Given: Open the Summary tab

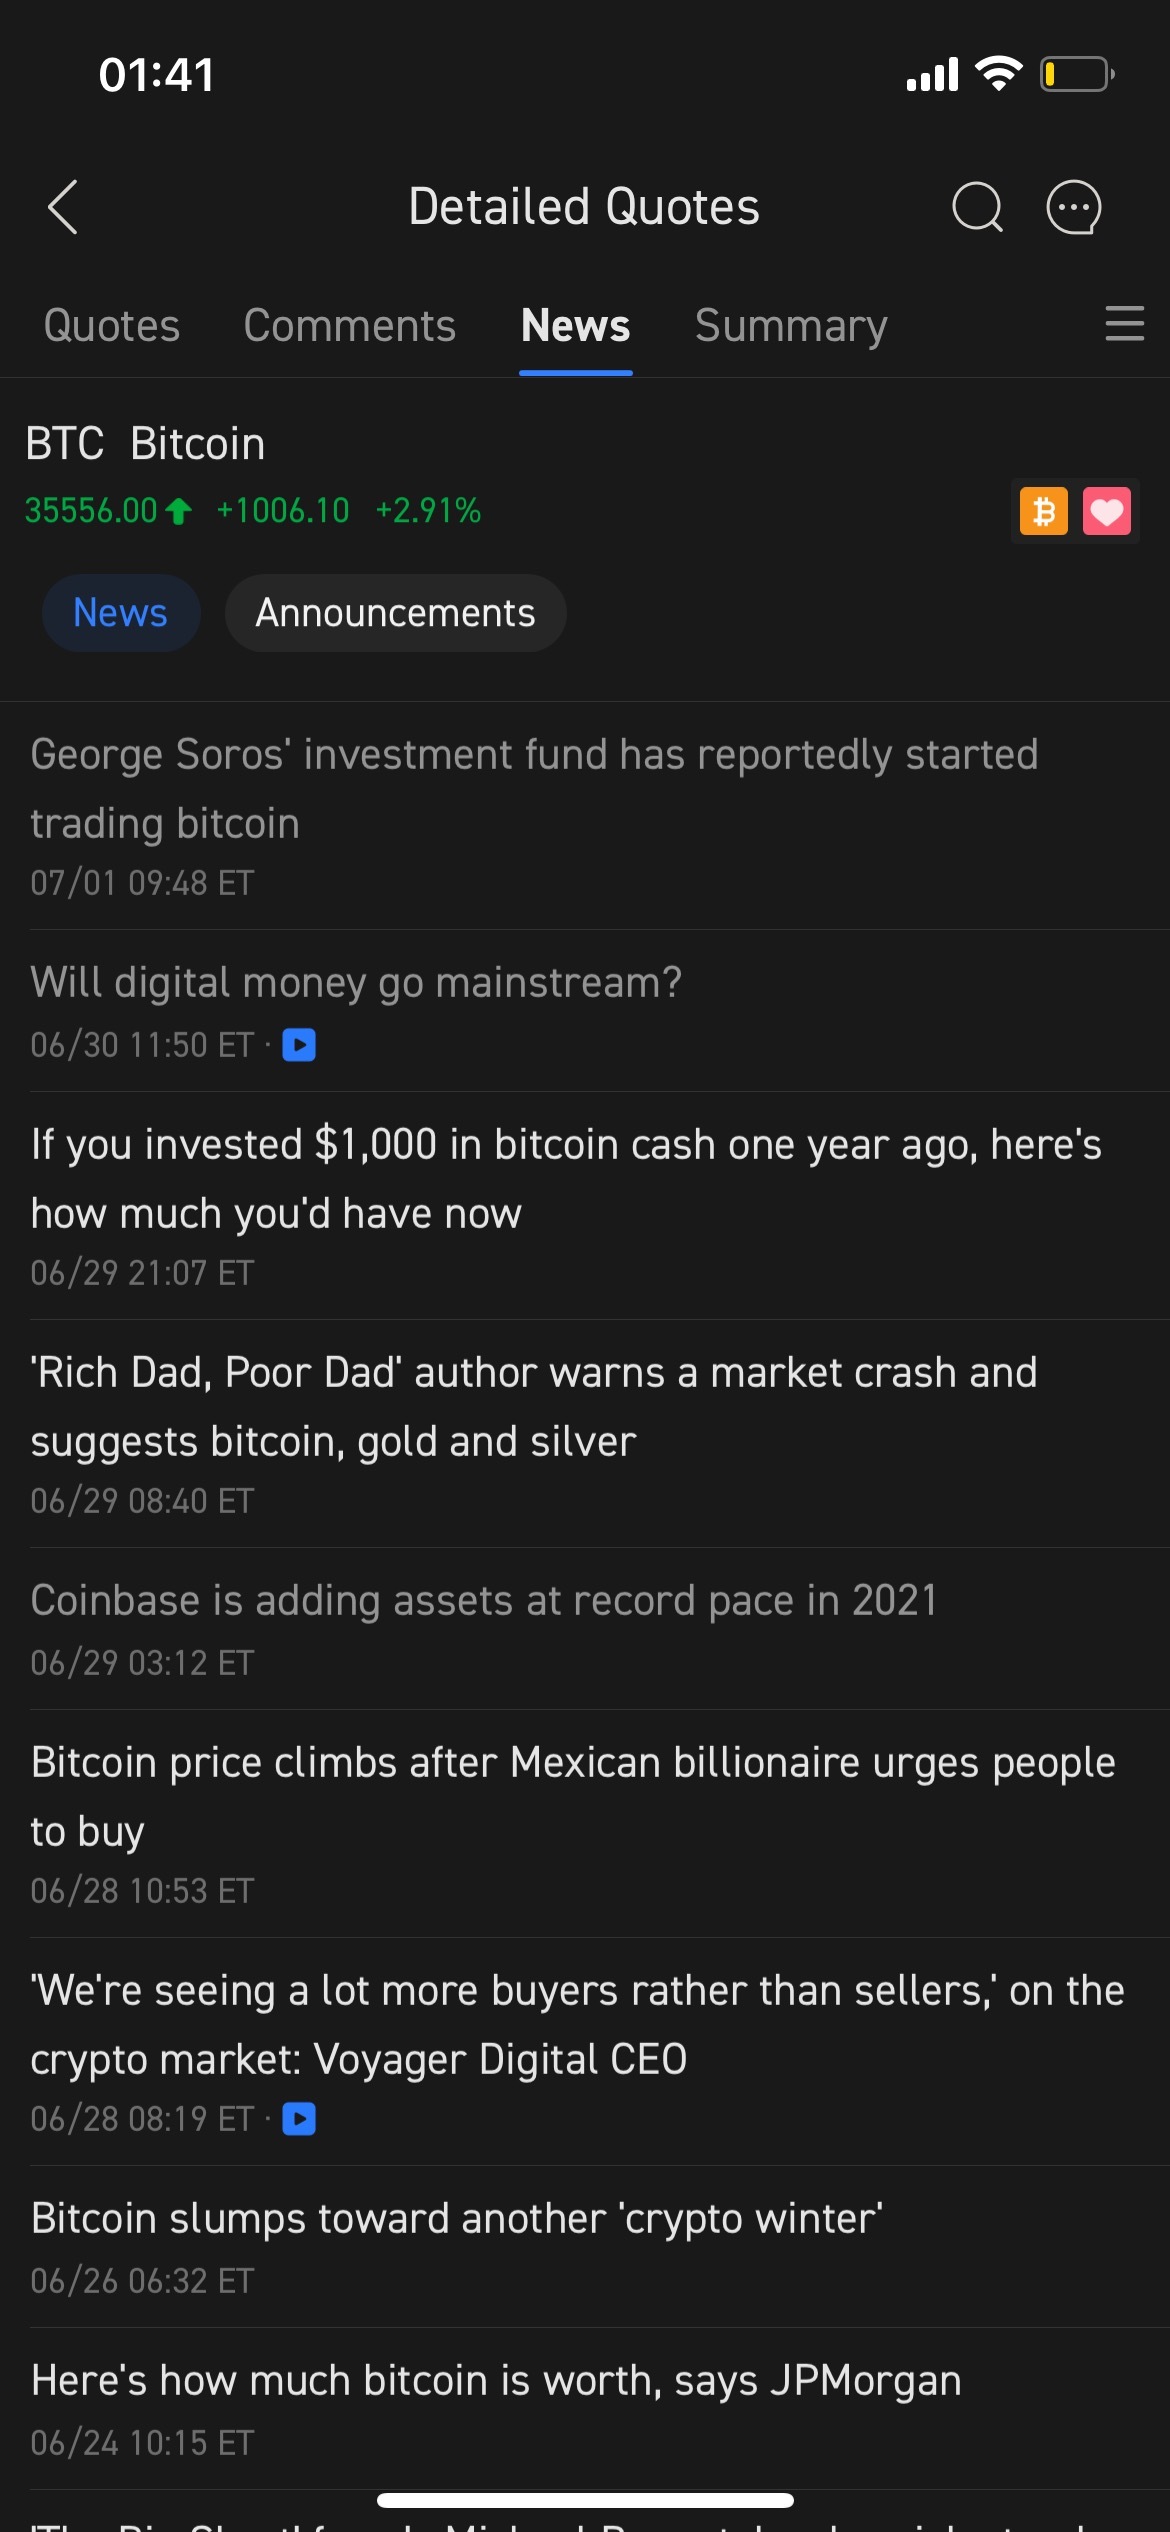Looking at the screenshot, I should coord(791,326).
